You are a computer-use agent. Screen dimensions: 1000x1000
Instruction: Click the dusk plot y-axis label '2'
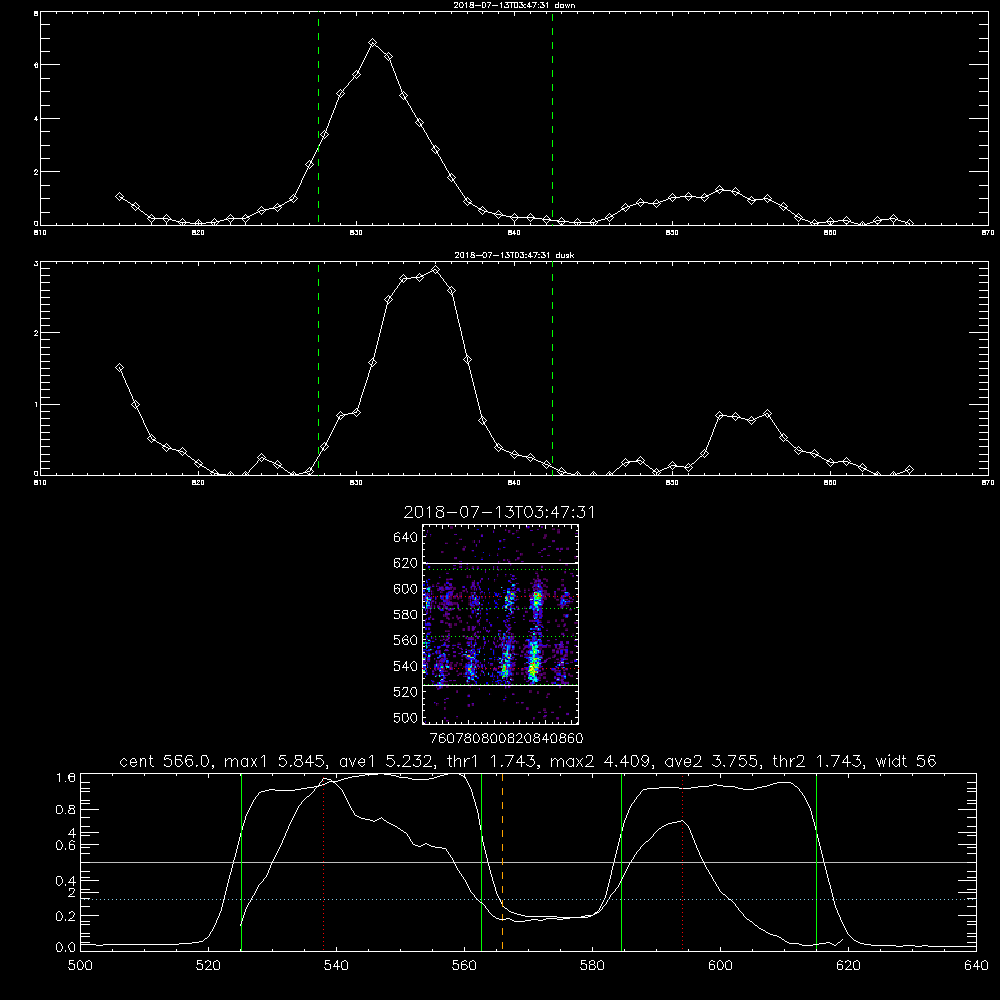coord(36,333)
